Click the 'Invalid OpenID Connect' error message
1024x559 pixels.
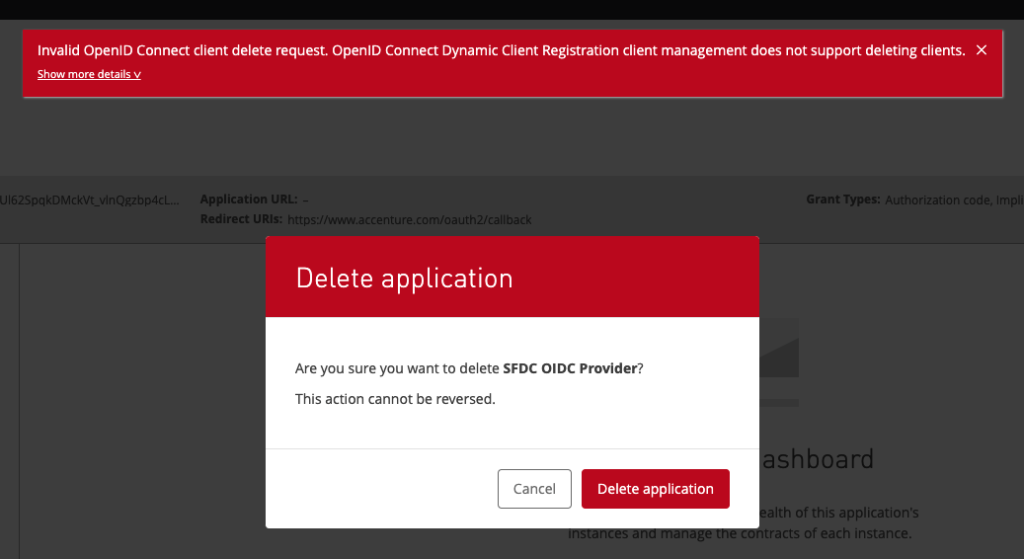tap(500, 50)
